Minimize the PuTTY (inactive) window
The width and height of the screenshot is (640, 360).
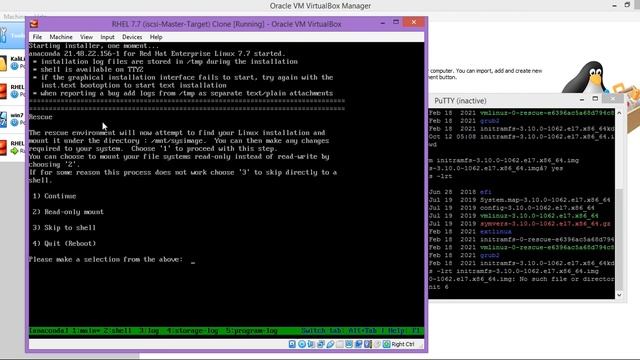[x=582, y=100]
